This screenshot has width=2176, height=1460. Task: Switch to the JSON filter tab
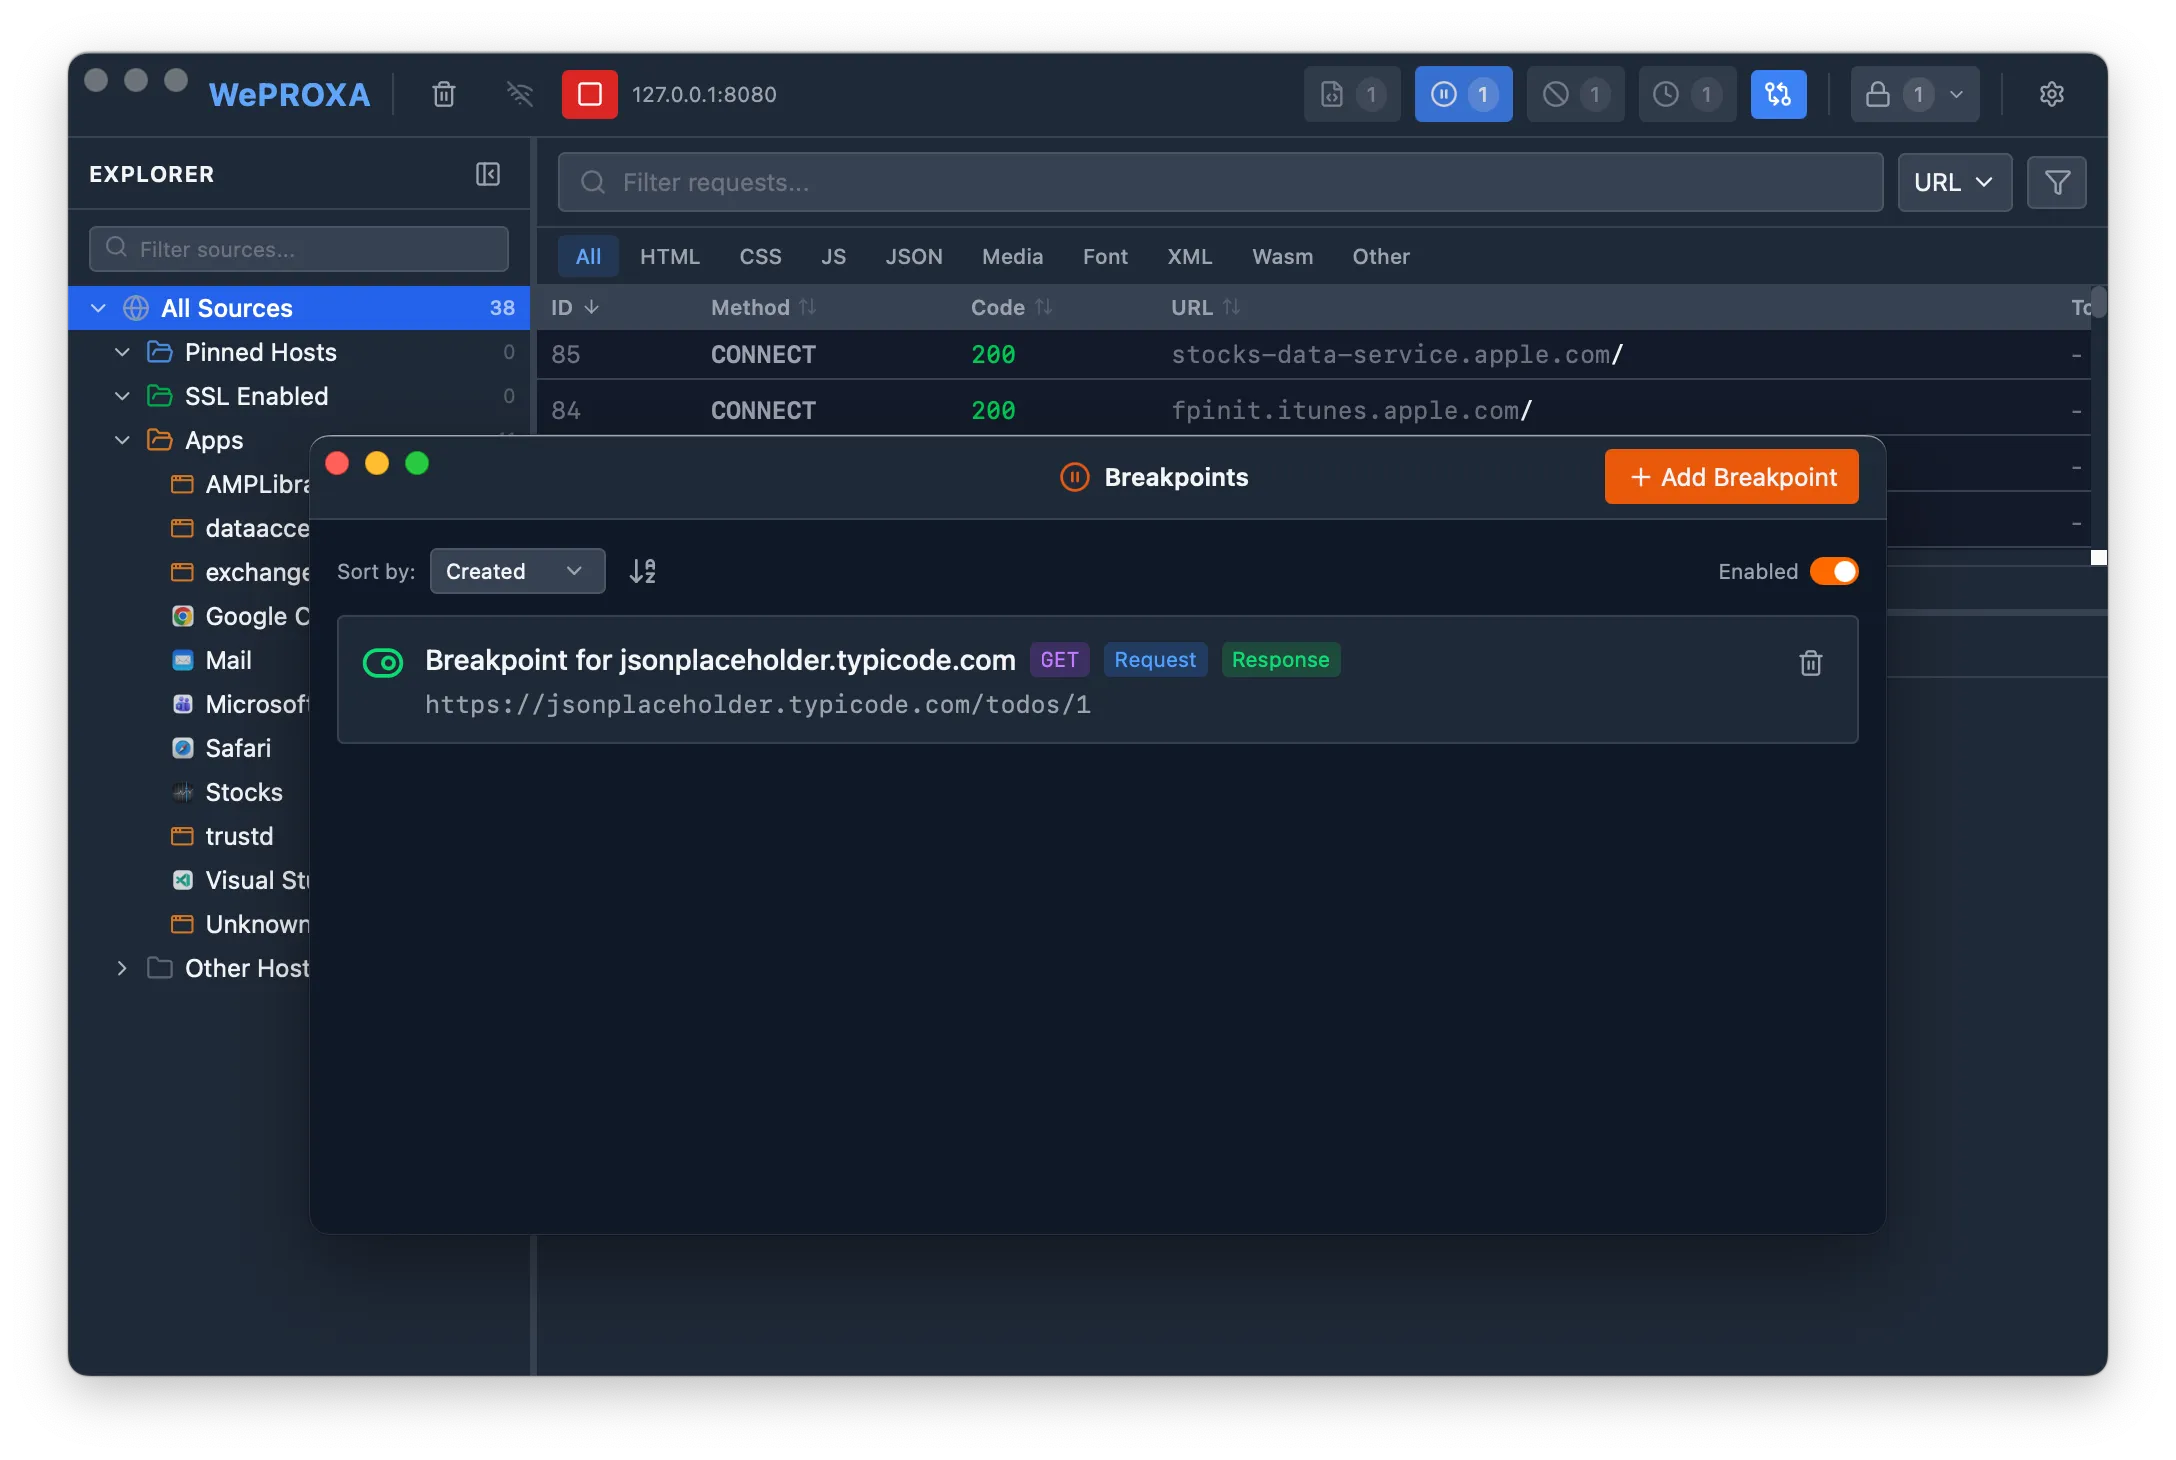point(913,256)
